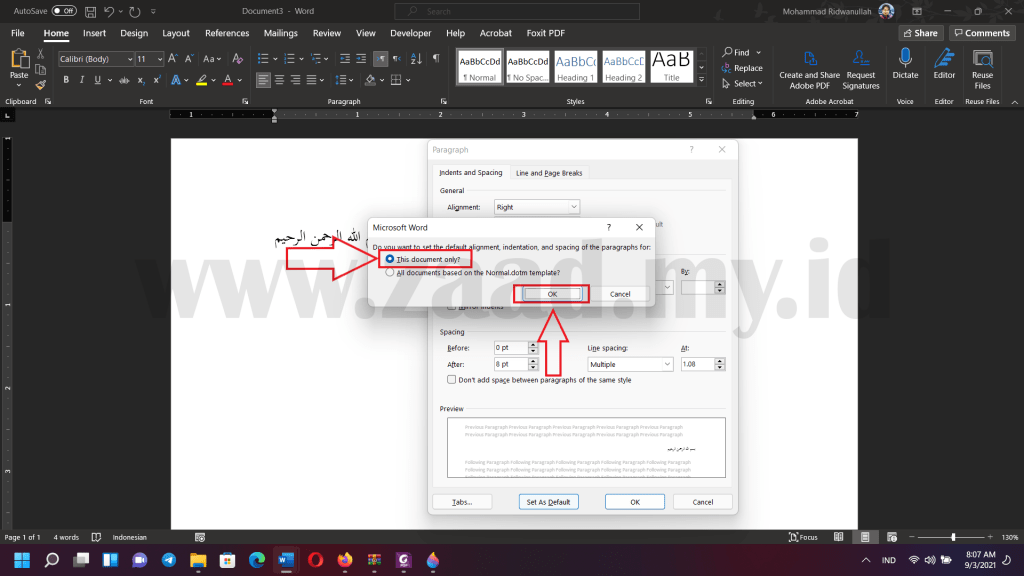Select "All documents based on Normal.dotm" option
The image size is (1024, 576).
coord(390,272)
